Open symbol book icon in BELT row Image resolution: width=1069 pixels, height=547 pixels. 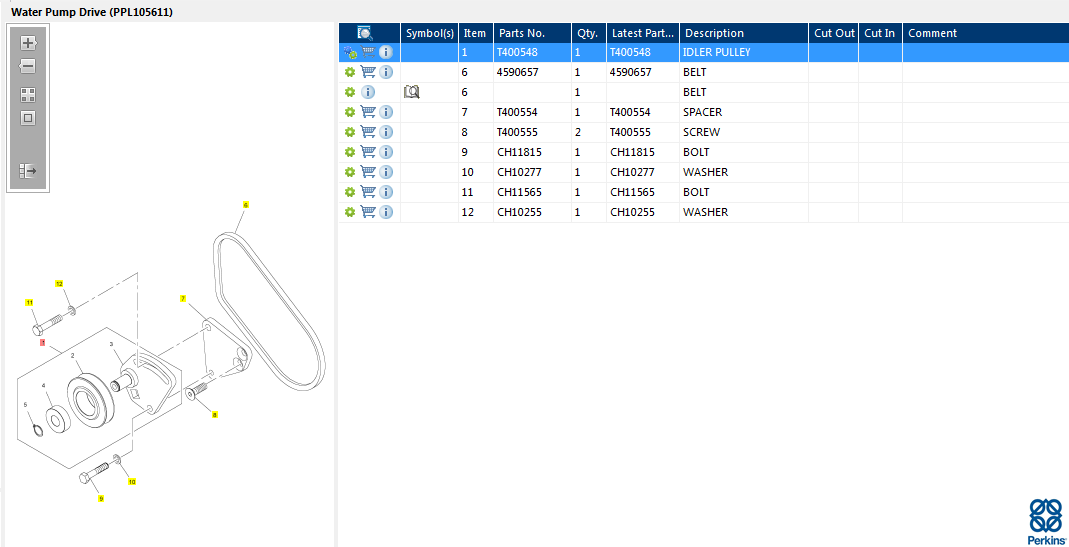[411, 92]
